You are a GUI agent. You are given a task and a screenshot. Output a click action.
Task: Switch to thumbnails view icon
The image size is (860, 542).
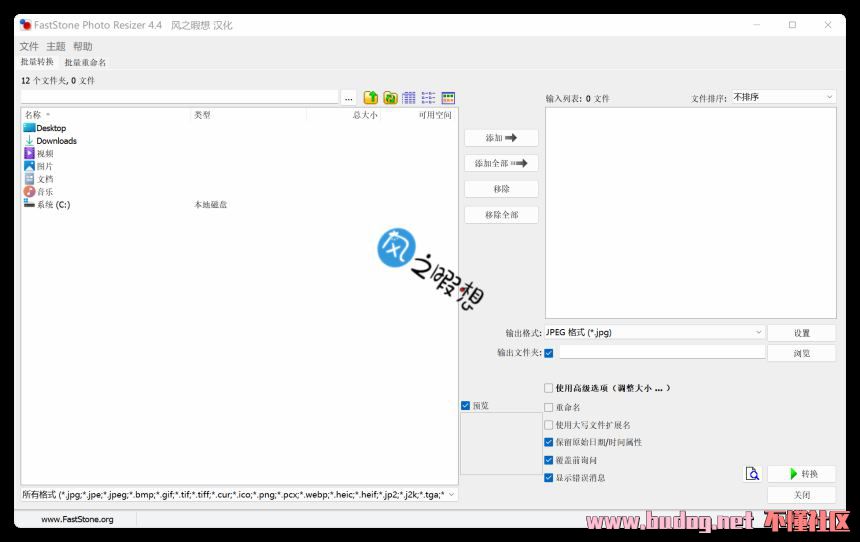(448, 98)
